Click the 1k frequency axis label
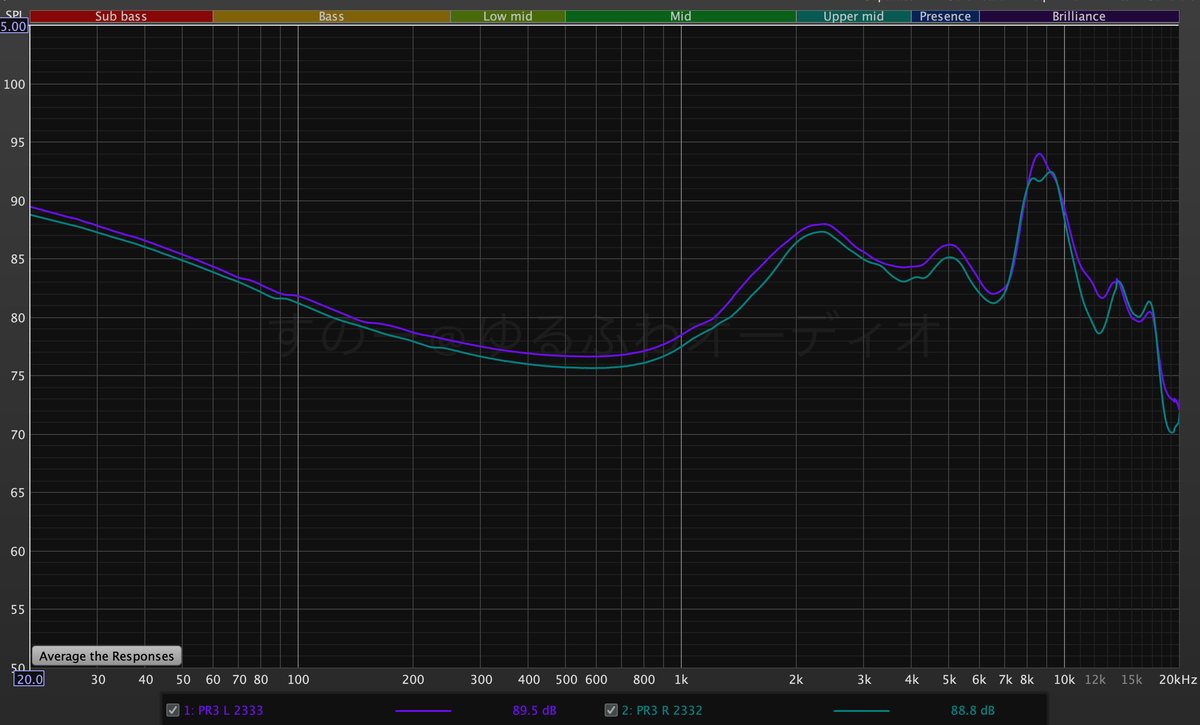 (x=681, y=680)
